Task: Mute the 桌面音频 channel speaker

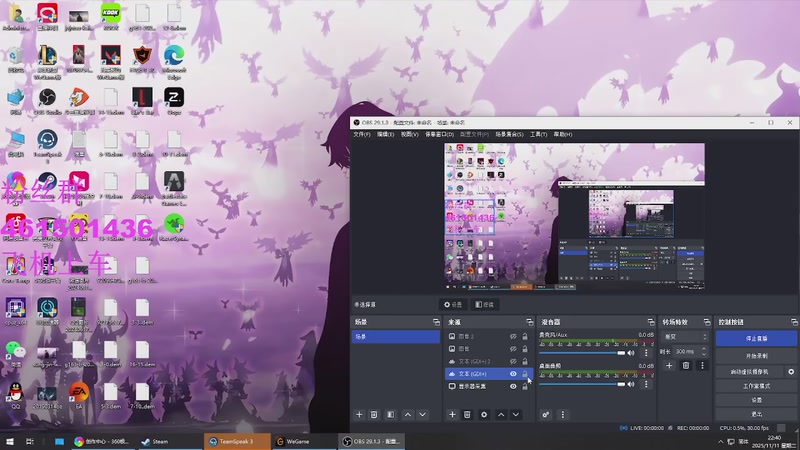Action: (x=631, y=384)
